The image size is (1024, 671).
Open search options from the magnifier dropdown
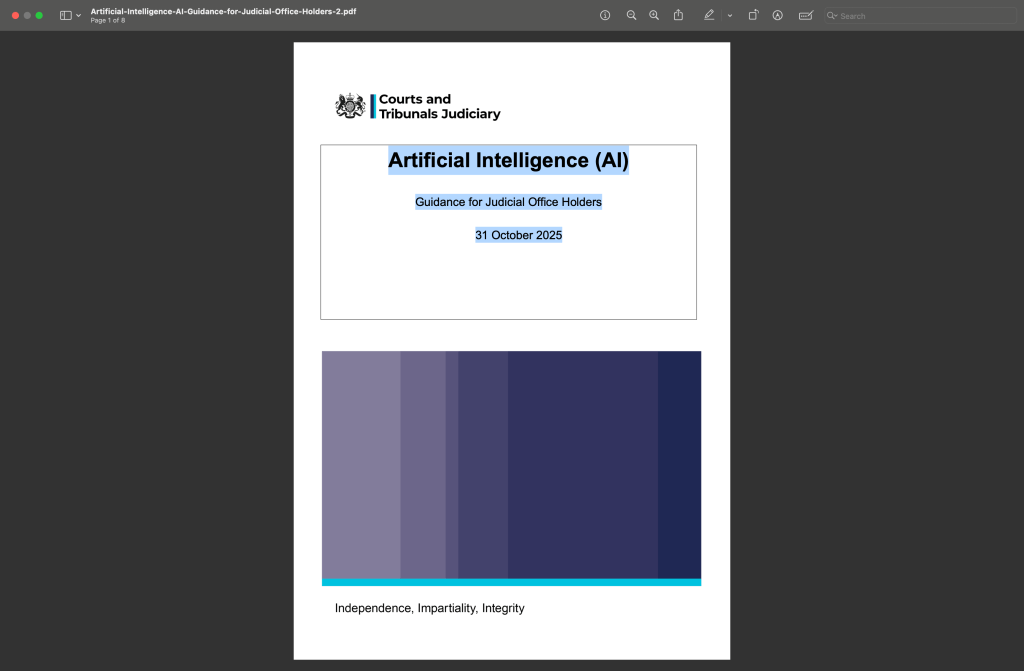(832, 16)
